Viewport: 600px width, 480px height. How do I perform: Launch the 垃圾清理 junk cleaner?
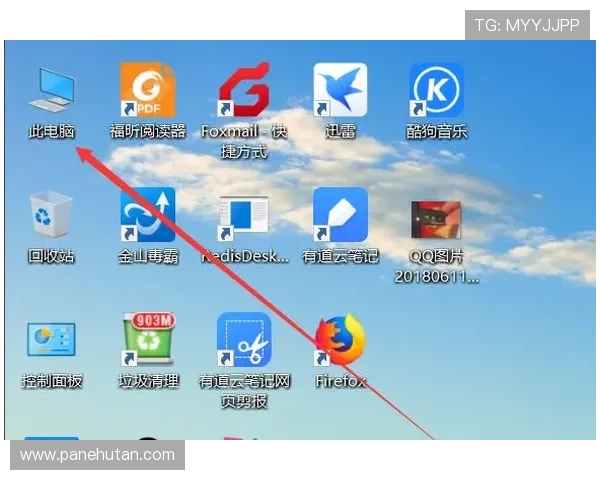click(x=147, y=342)
